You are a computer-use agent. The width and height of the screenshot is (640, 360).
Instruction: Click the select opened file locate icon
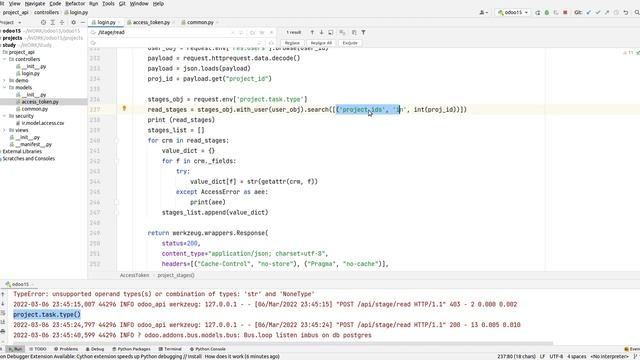(x=43, y=22)
